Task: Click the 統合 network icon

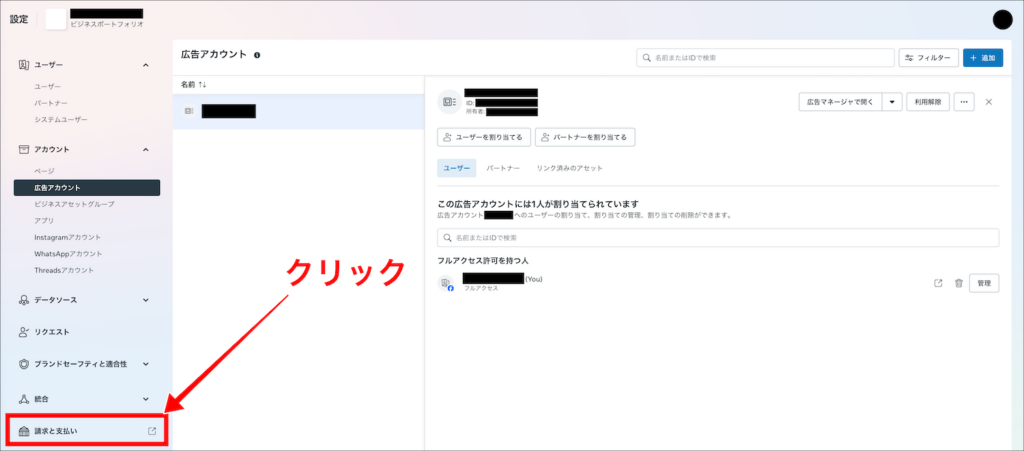Action: point(24,399)
